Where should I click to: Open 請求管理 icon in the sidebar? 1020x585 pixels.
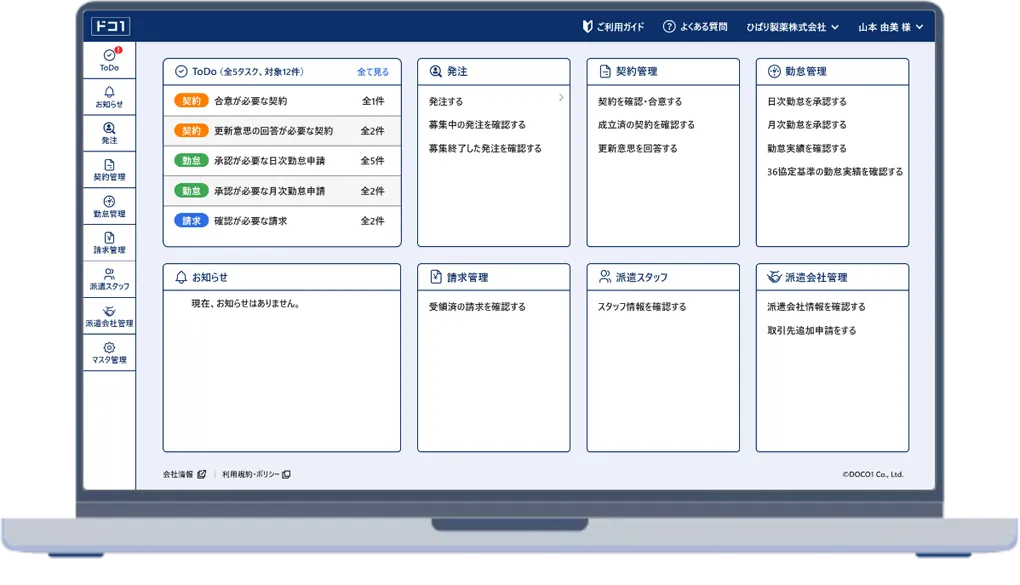tap(109, 243)
